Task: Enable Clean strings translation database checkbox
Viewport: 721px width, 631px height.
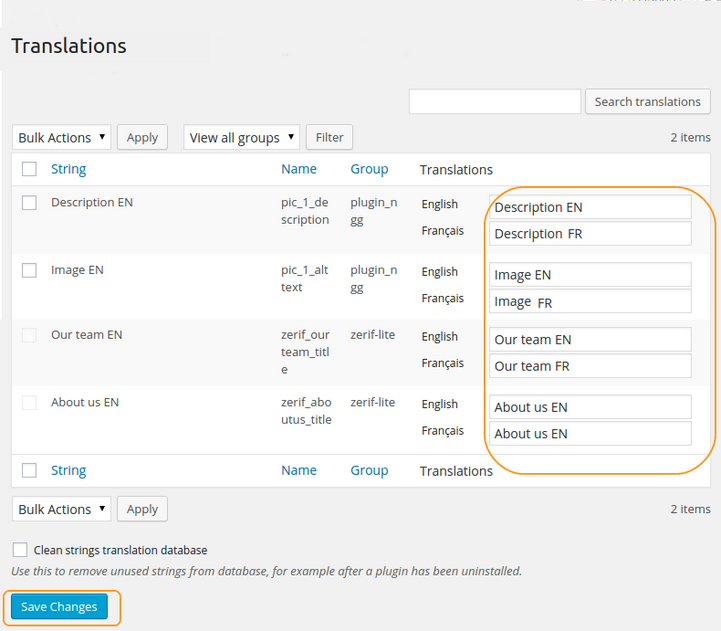Action: click(x=20, y=550)
